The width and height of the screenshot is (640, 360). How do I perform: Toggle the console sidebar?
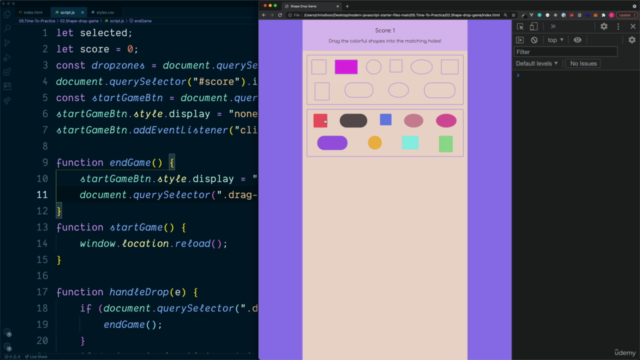[x=520, y=40]
